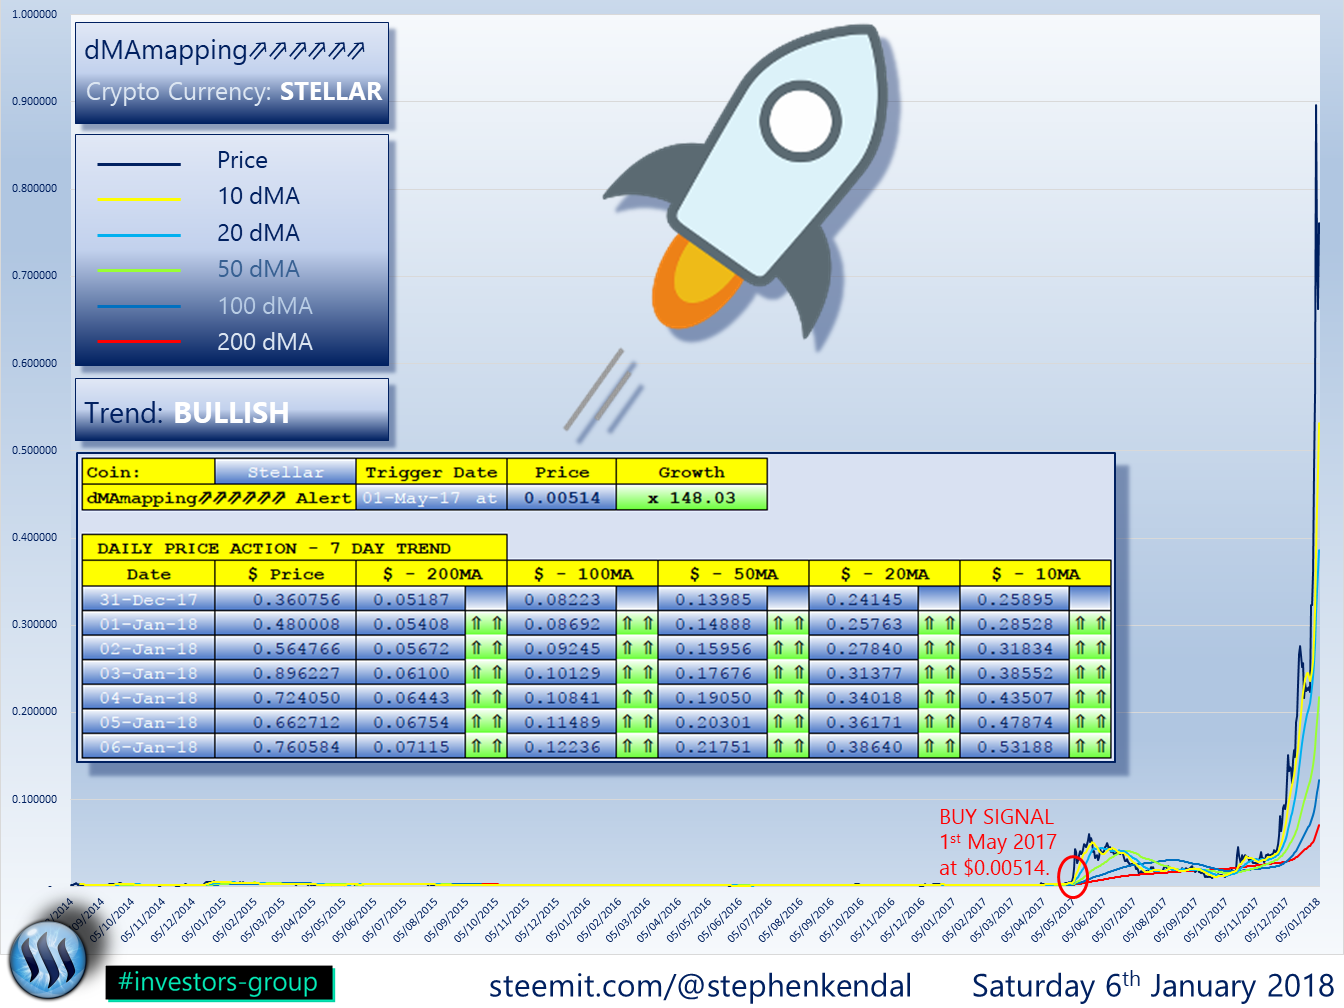1344x1008 pixels.
Task: Select the Growth header cell
Action: [x=691, y=472]
